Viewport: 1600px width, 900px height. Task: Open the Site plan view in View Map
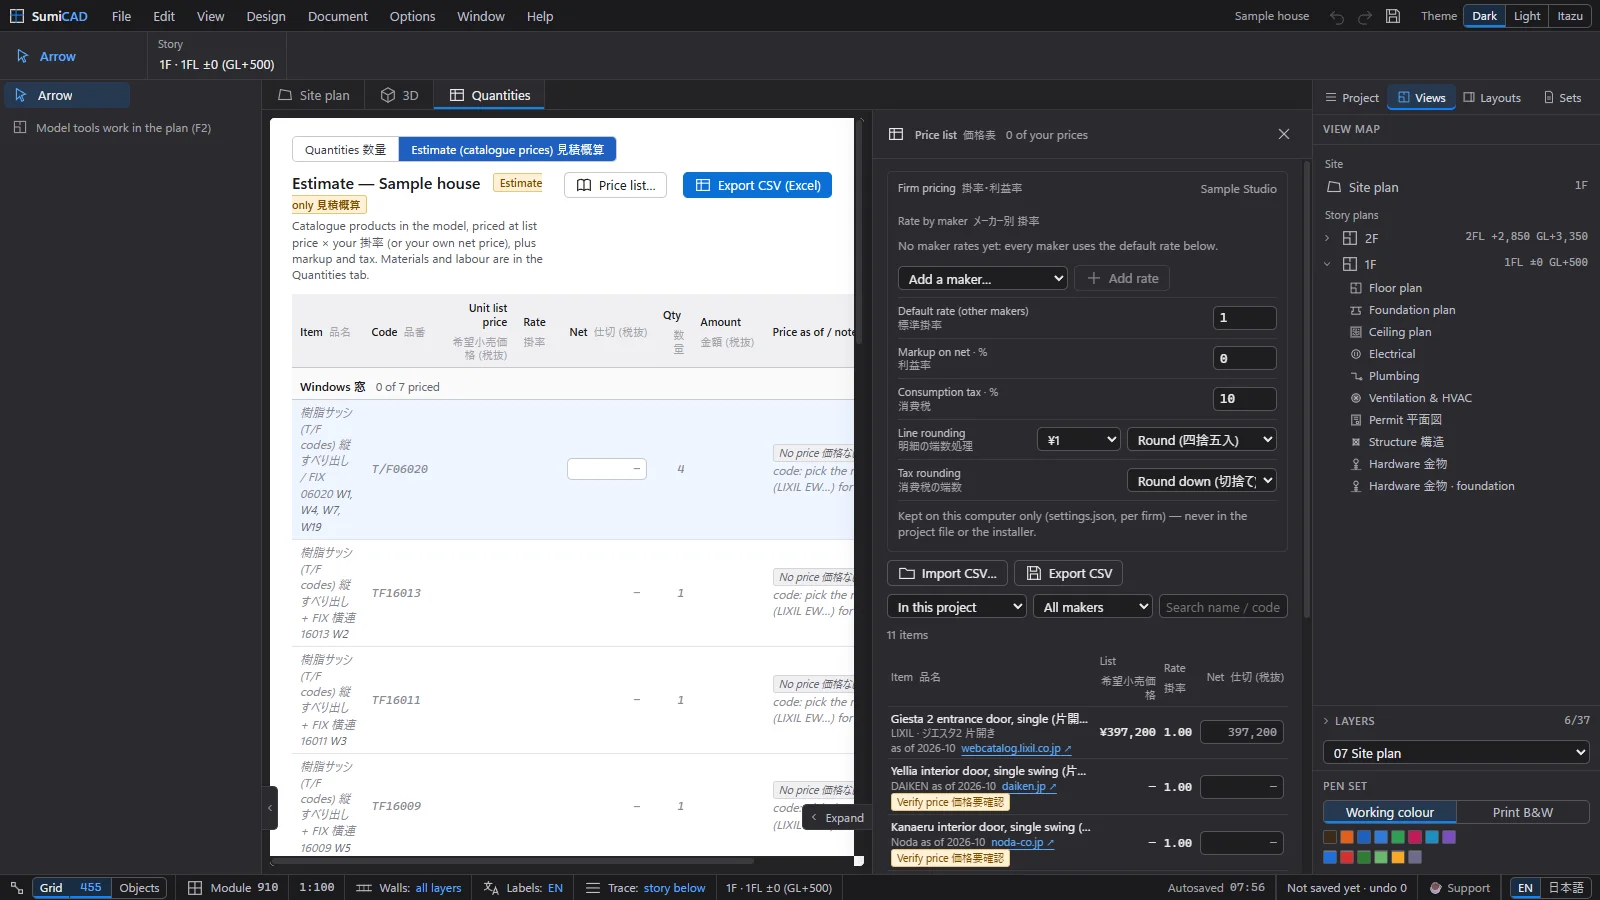point(1373,187)
